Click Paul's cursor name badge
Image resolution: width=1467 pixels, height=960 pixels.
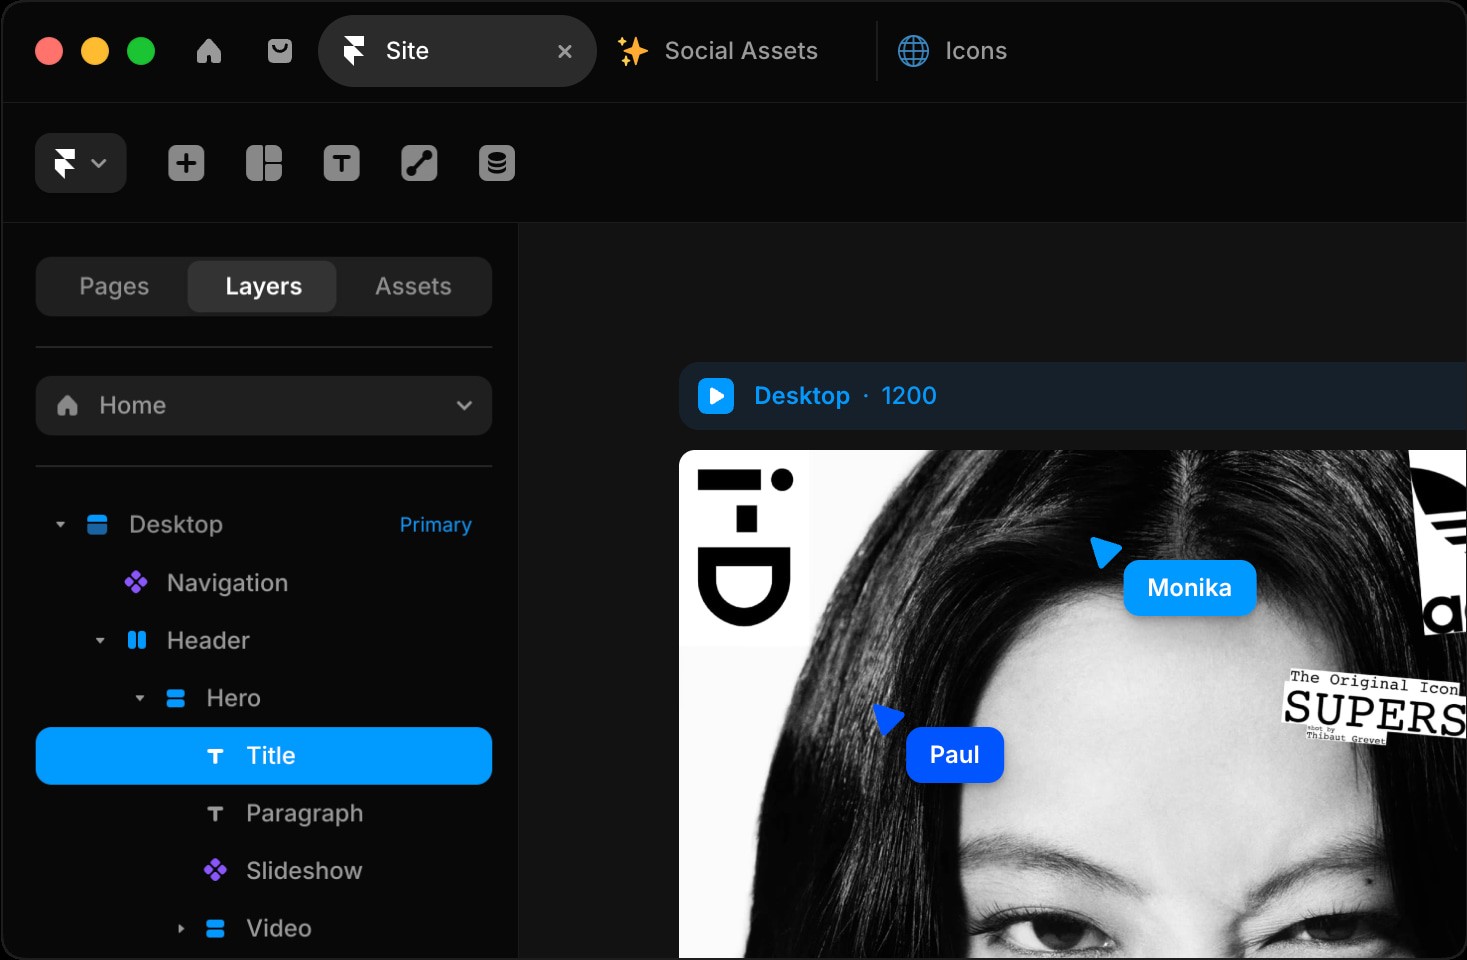point(954,755)
